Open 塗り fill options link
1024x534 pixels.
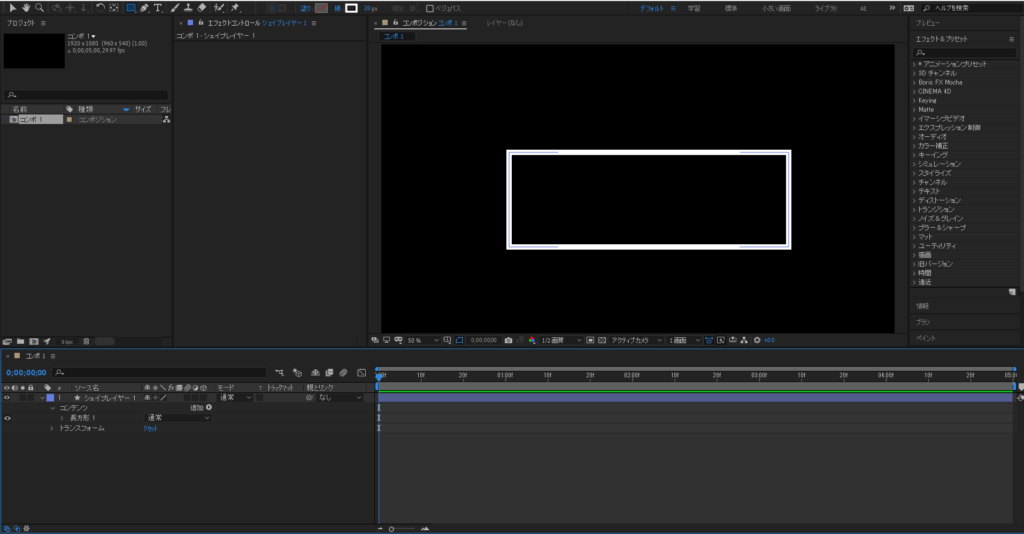[x=305, y=8]
